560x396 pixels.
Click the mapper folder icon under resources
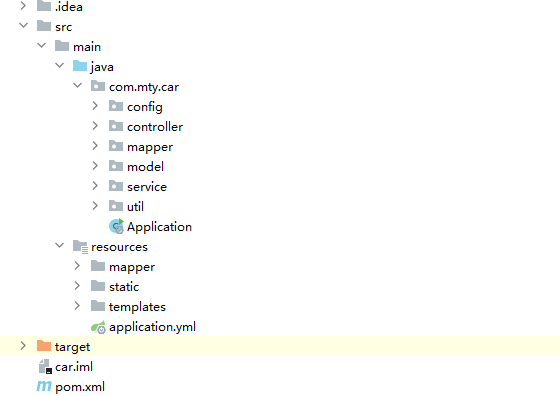point(98,266)
